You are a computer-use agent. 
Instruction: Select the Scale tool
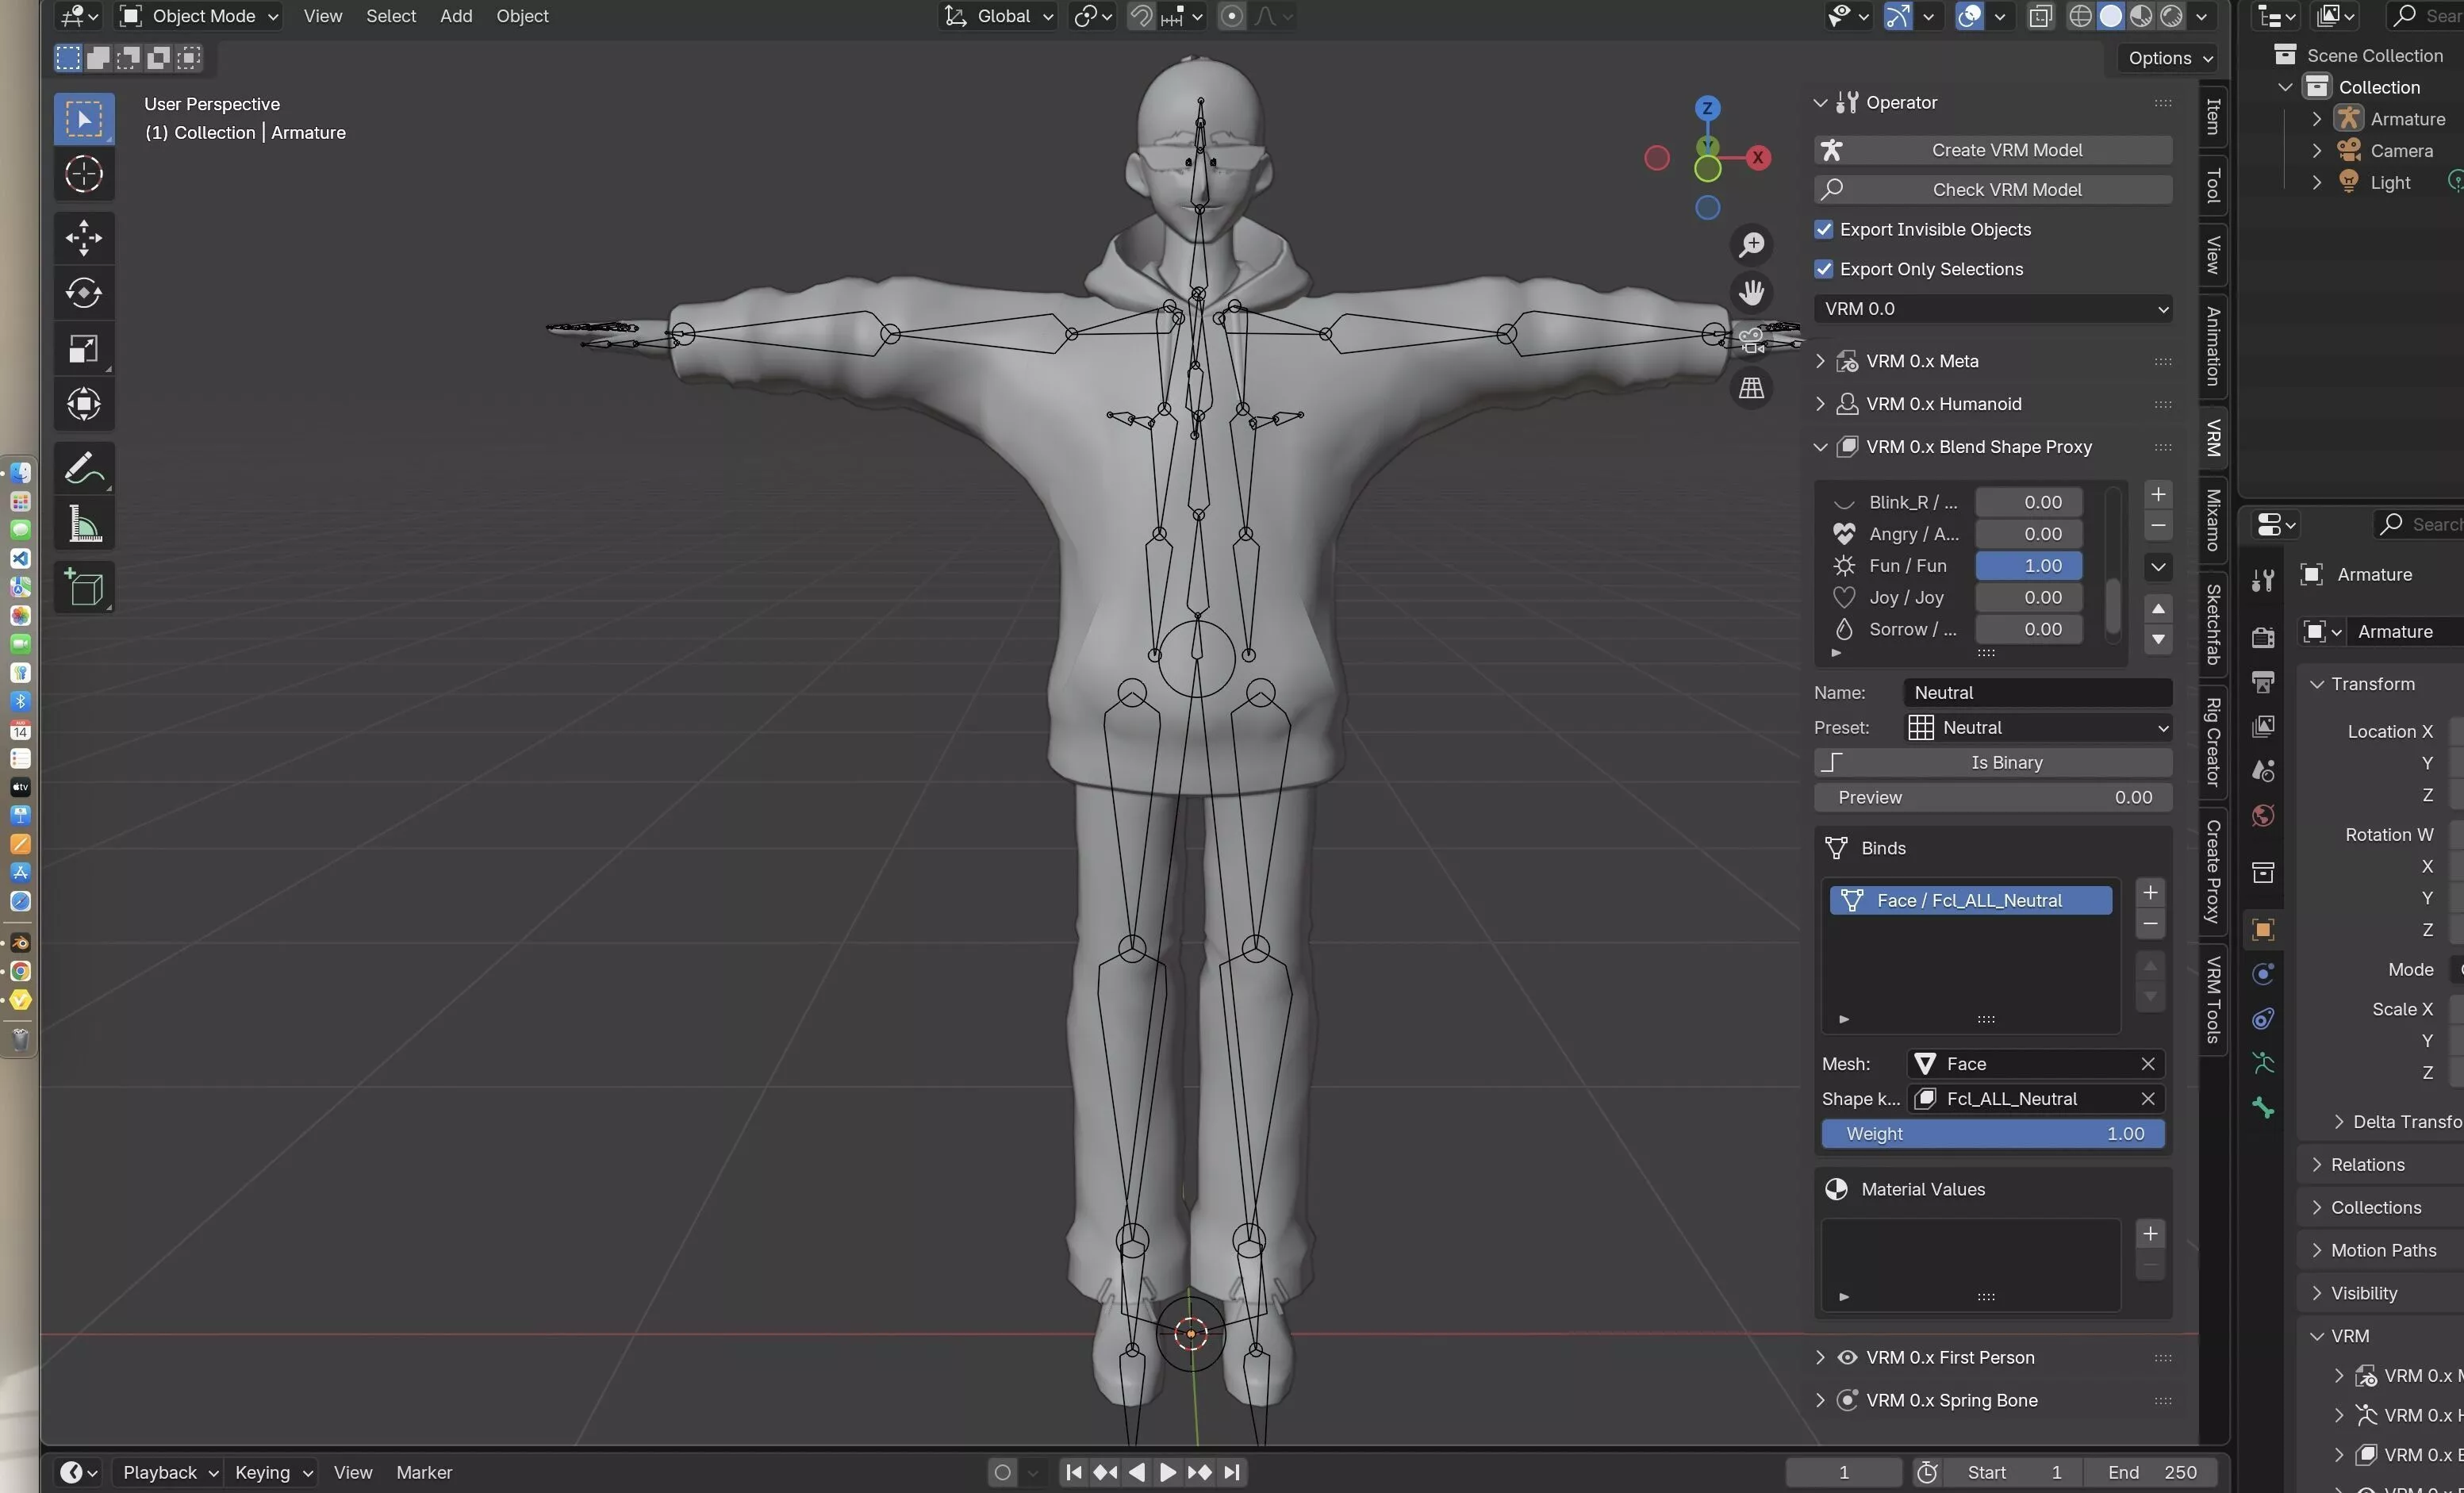(84, 349)
